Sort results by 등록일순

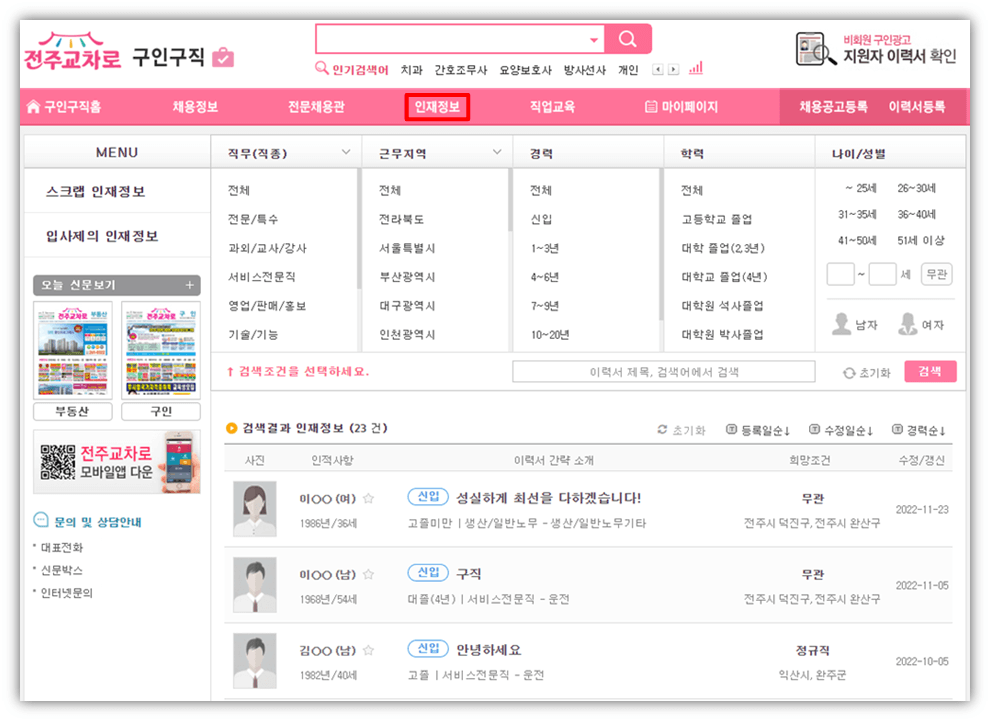click(x=758, y=430)
